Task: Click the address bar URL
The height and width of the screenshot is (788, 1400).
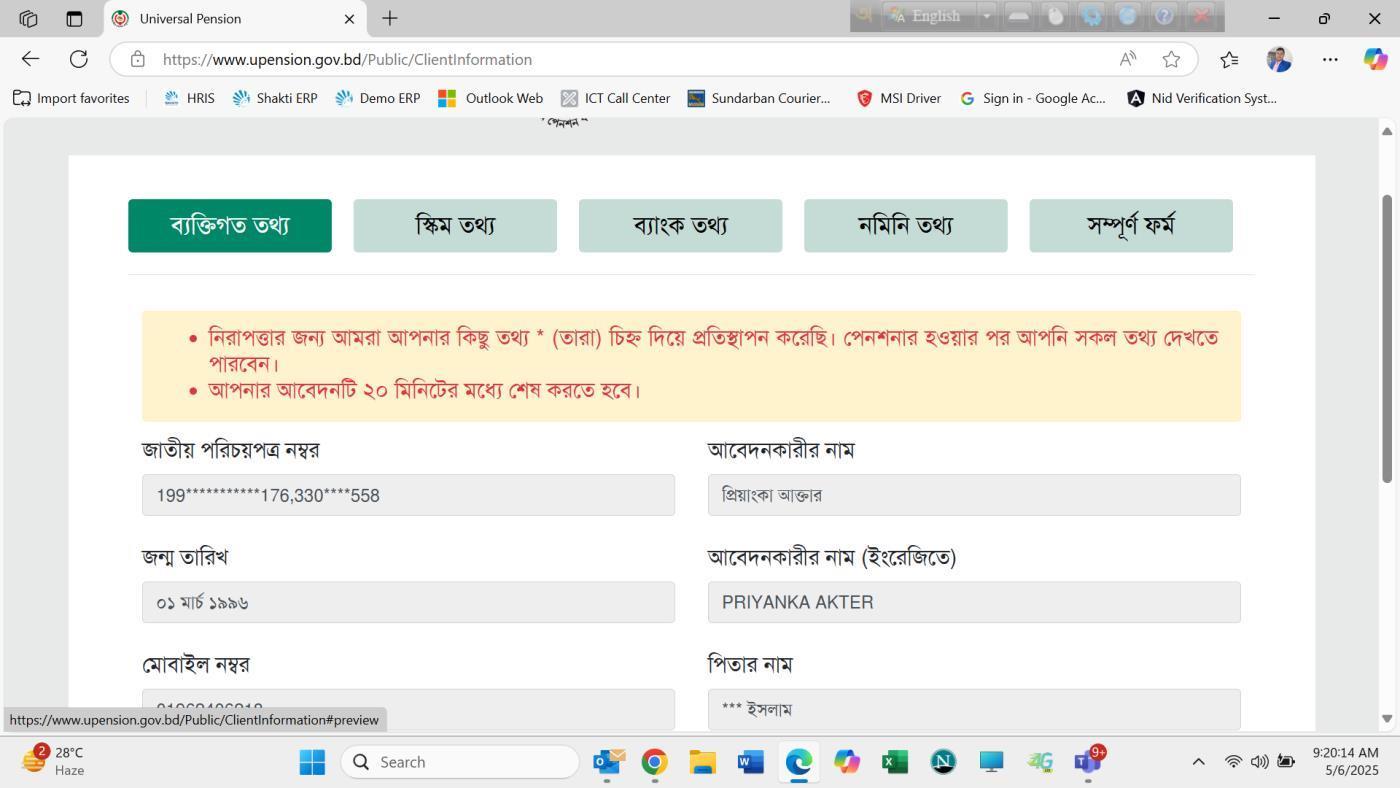Action: point(347,59)
